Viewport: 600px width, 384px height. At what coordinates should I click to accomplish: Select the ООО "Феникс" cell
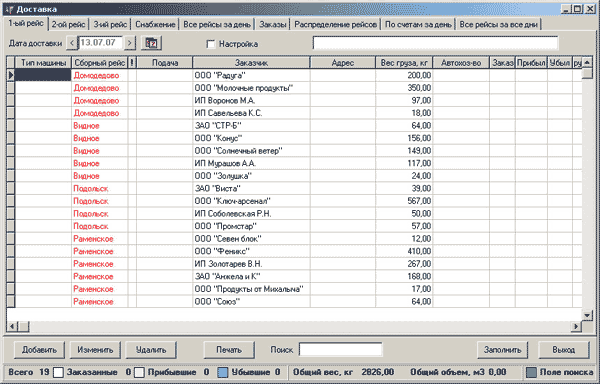251,251
